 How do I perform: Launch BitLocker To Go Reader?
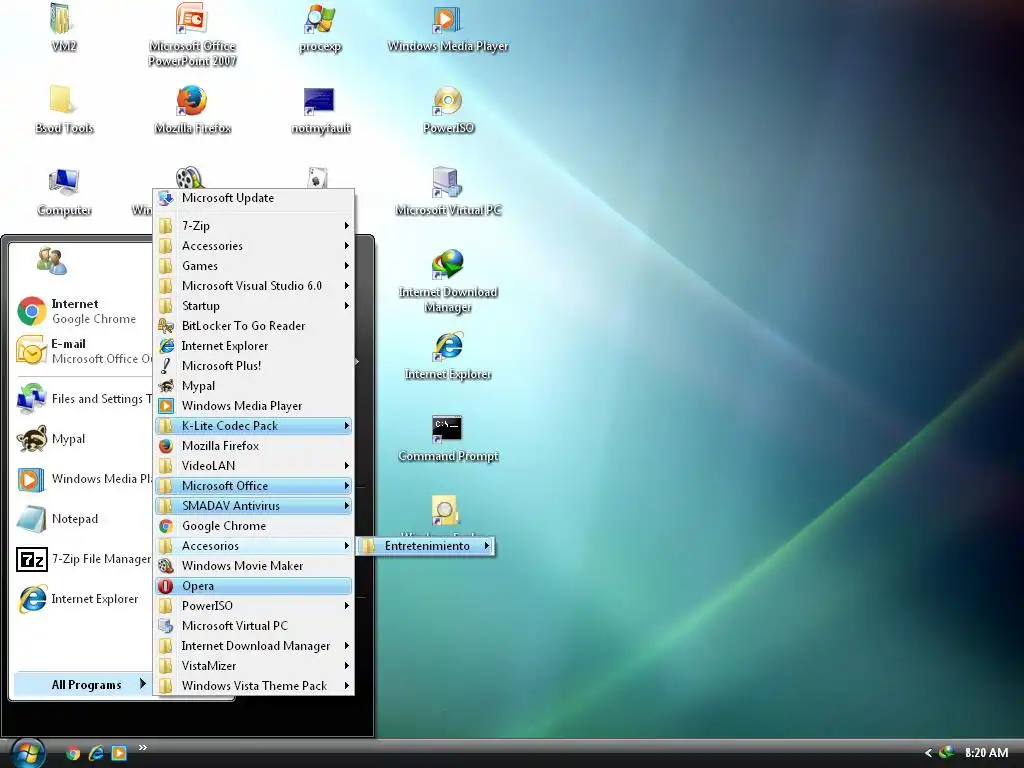(x=254, y=326)
